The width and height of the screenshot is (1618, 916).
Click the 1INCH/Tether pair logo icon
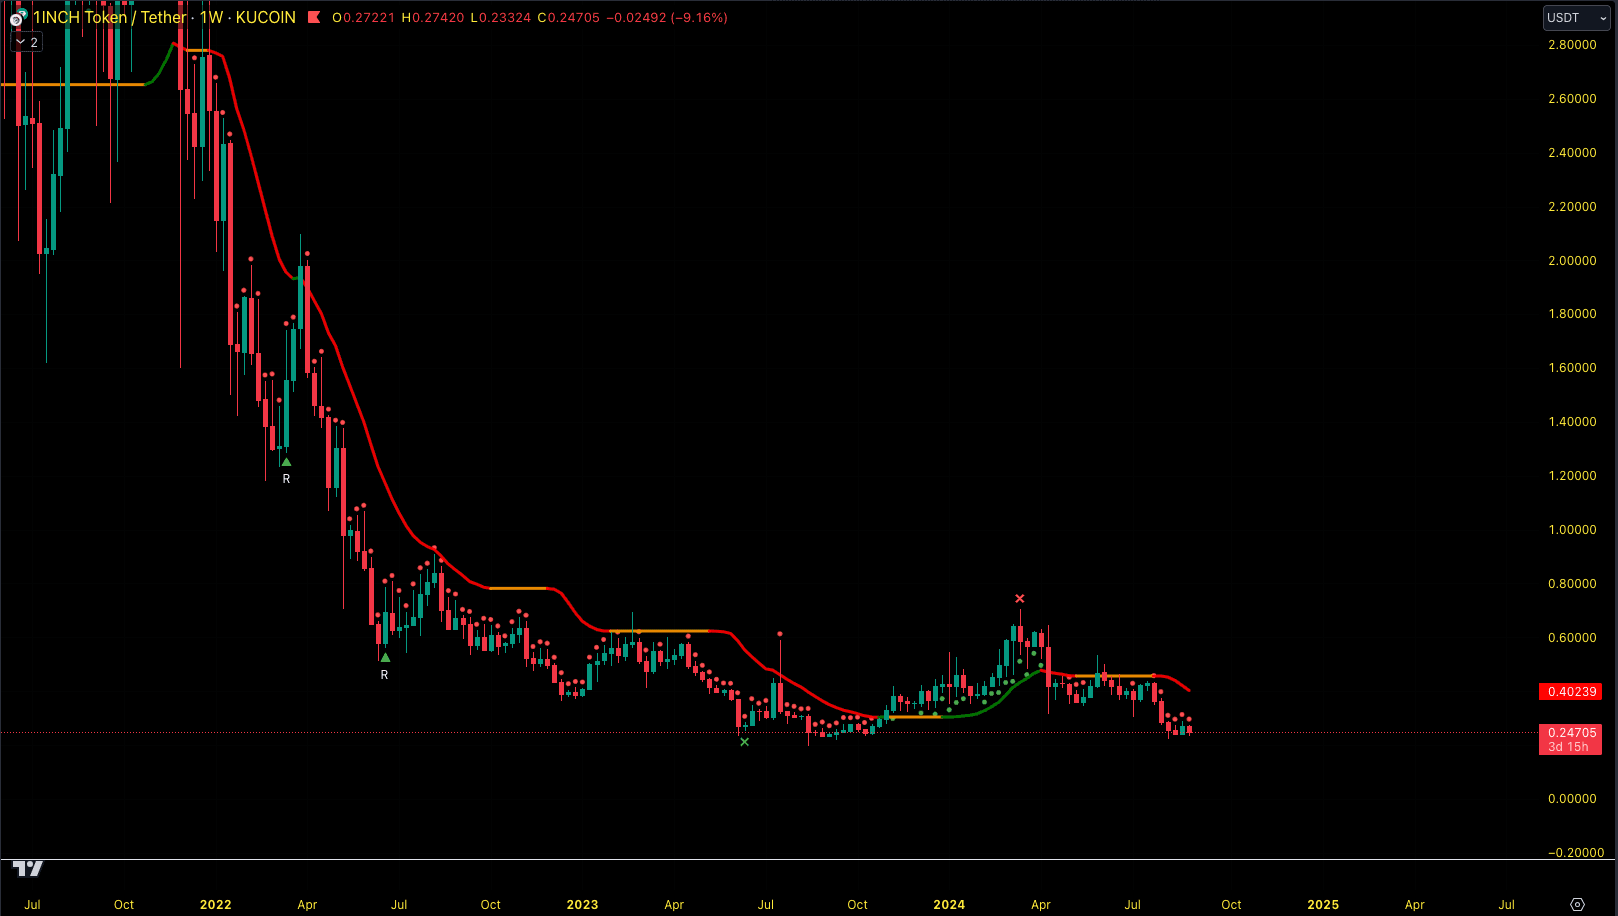17,19
